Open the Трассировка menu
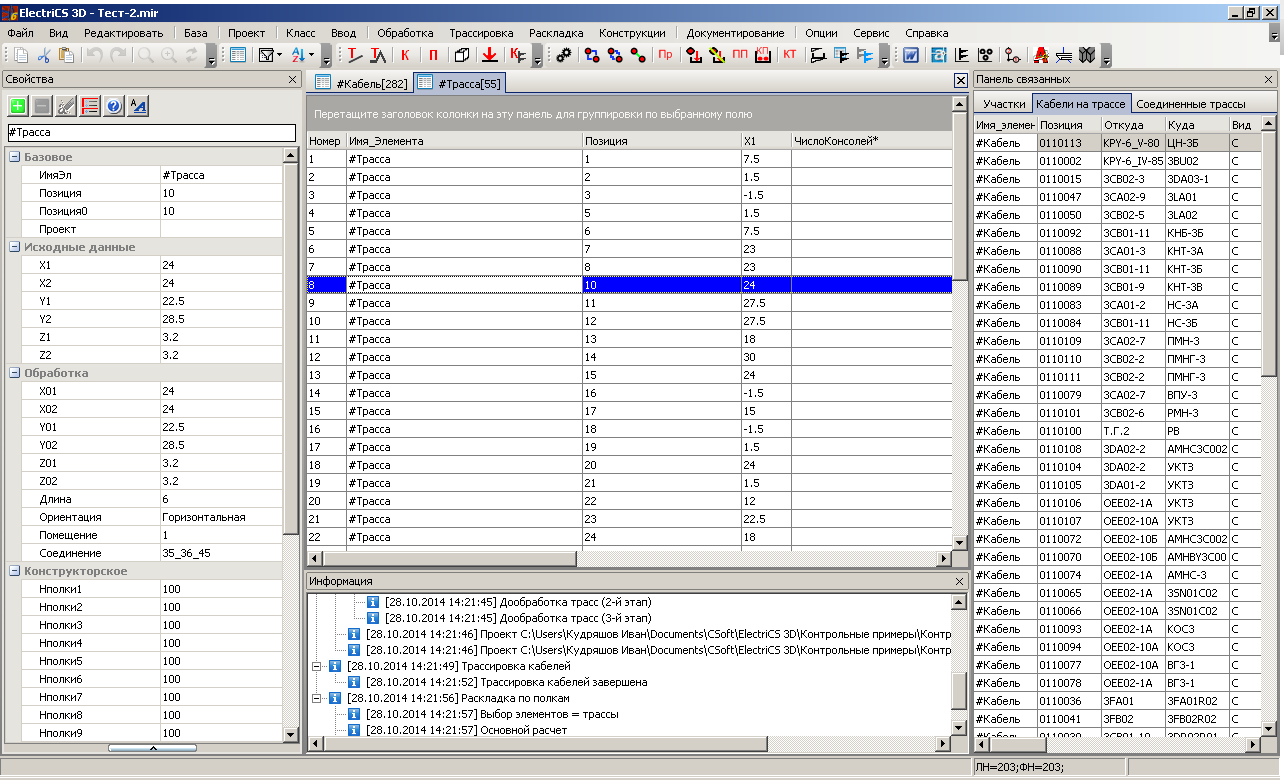This screenshot has height=780, width=1284. pyautogui.click(x=480, y=33)
